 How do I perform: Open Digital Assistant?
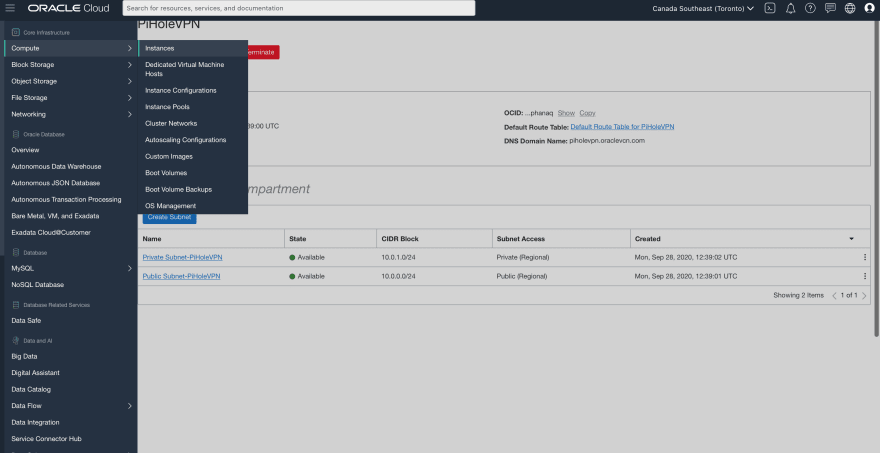tap(35, 373)
